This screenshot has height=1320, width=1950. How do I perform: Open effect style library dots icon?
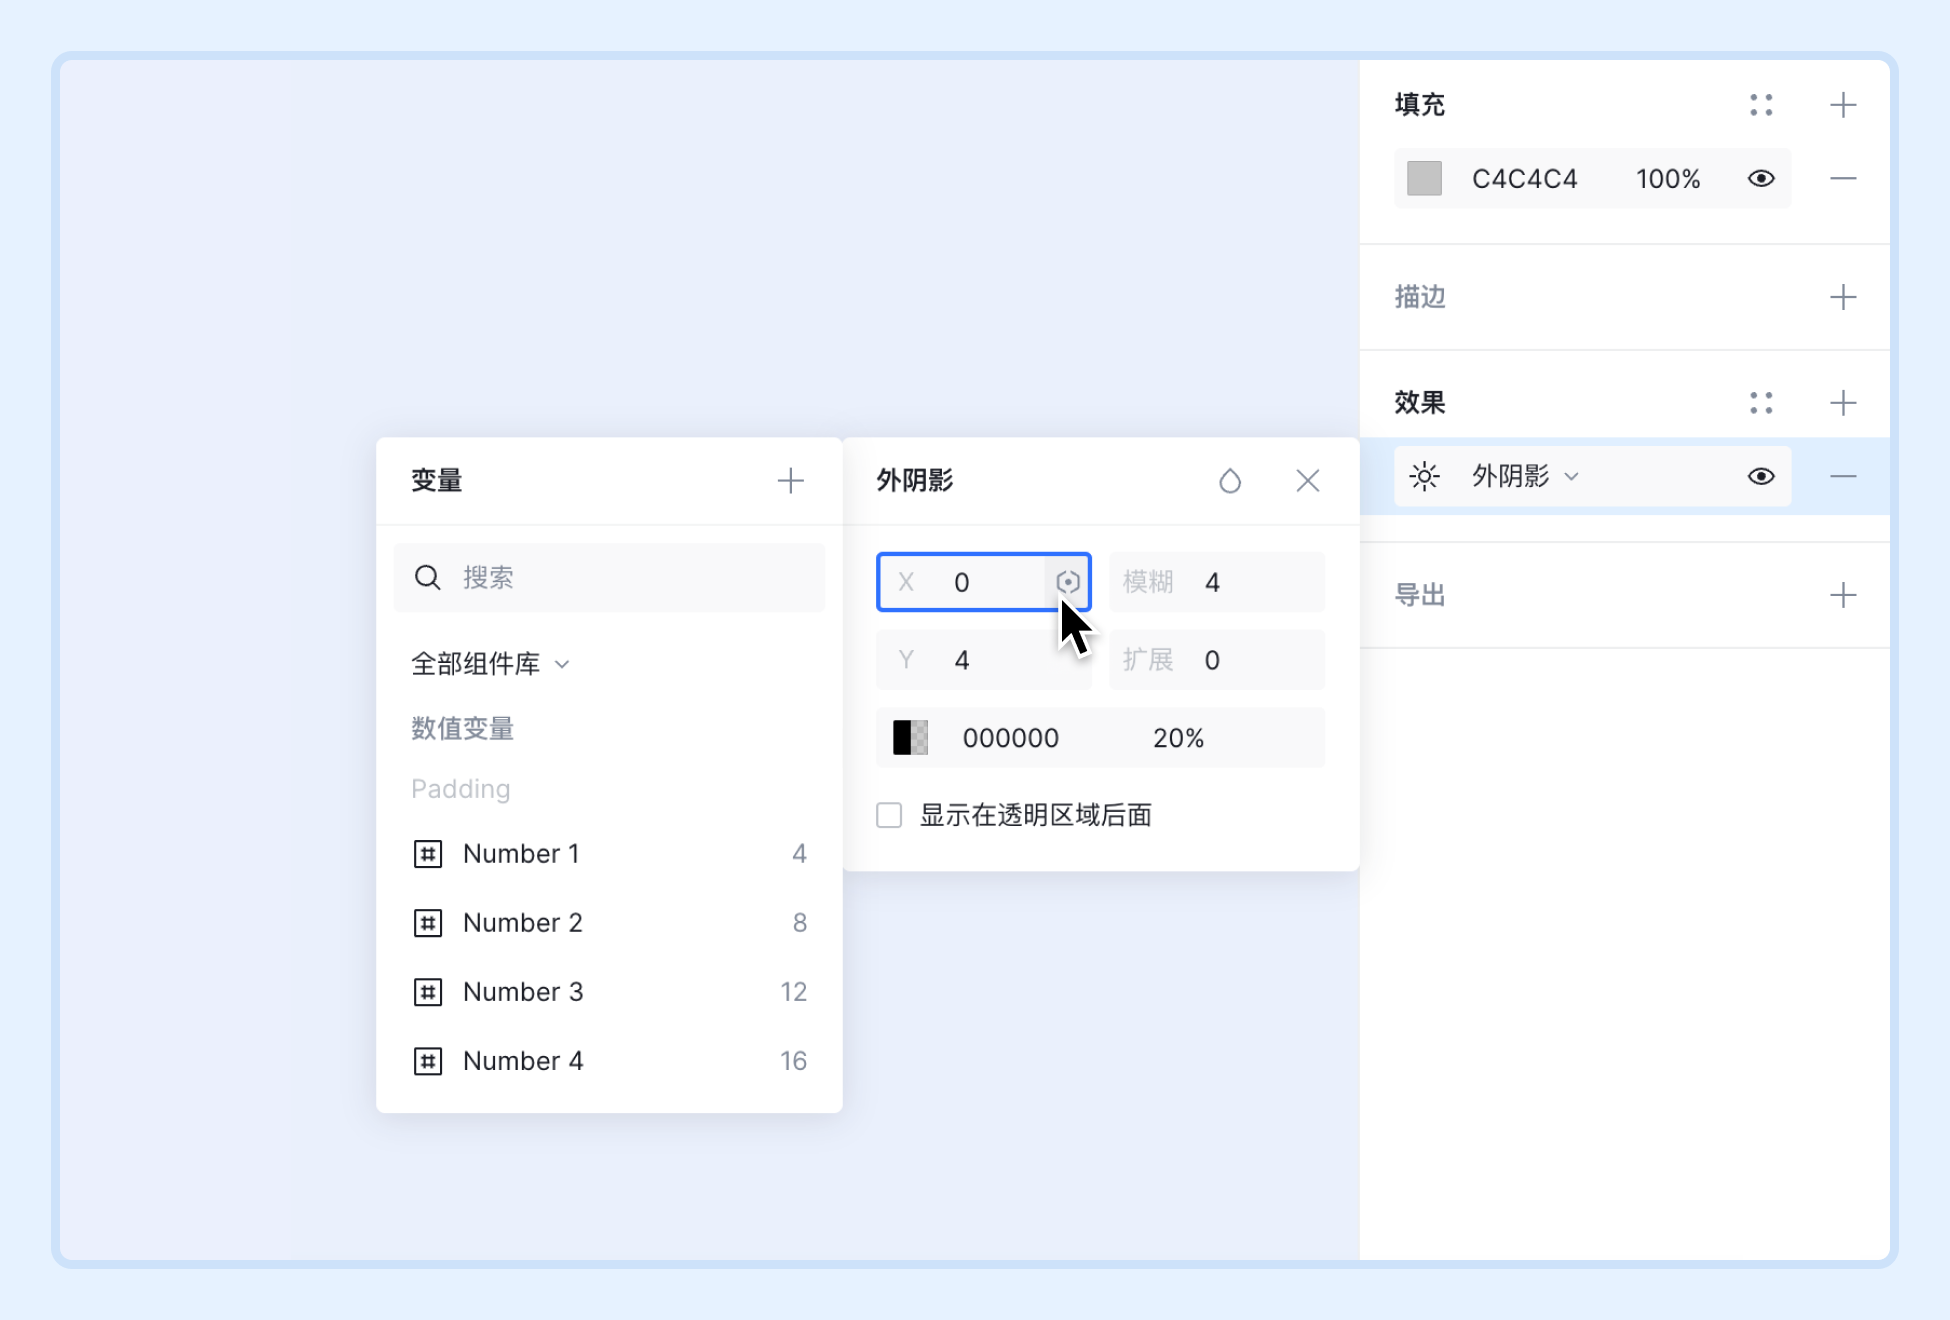pyautogui.click(x=1761, y=403)
